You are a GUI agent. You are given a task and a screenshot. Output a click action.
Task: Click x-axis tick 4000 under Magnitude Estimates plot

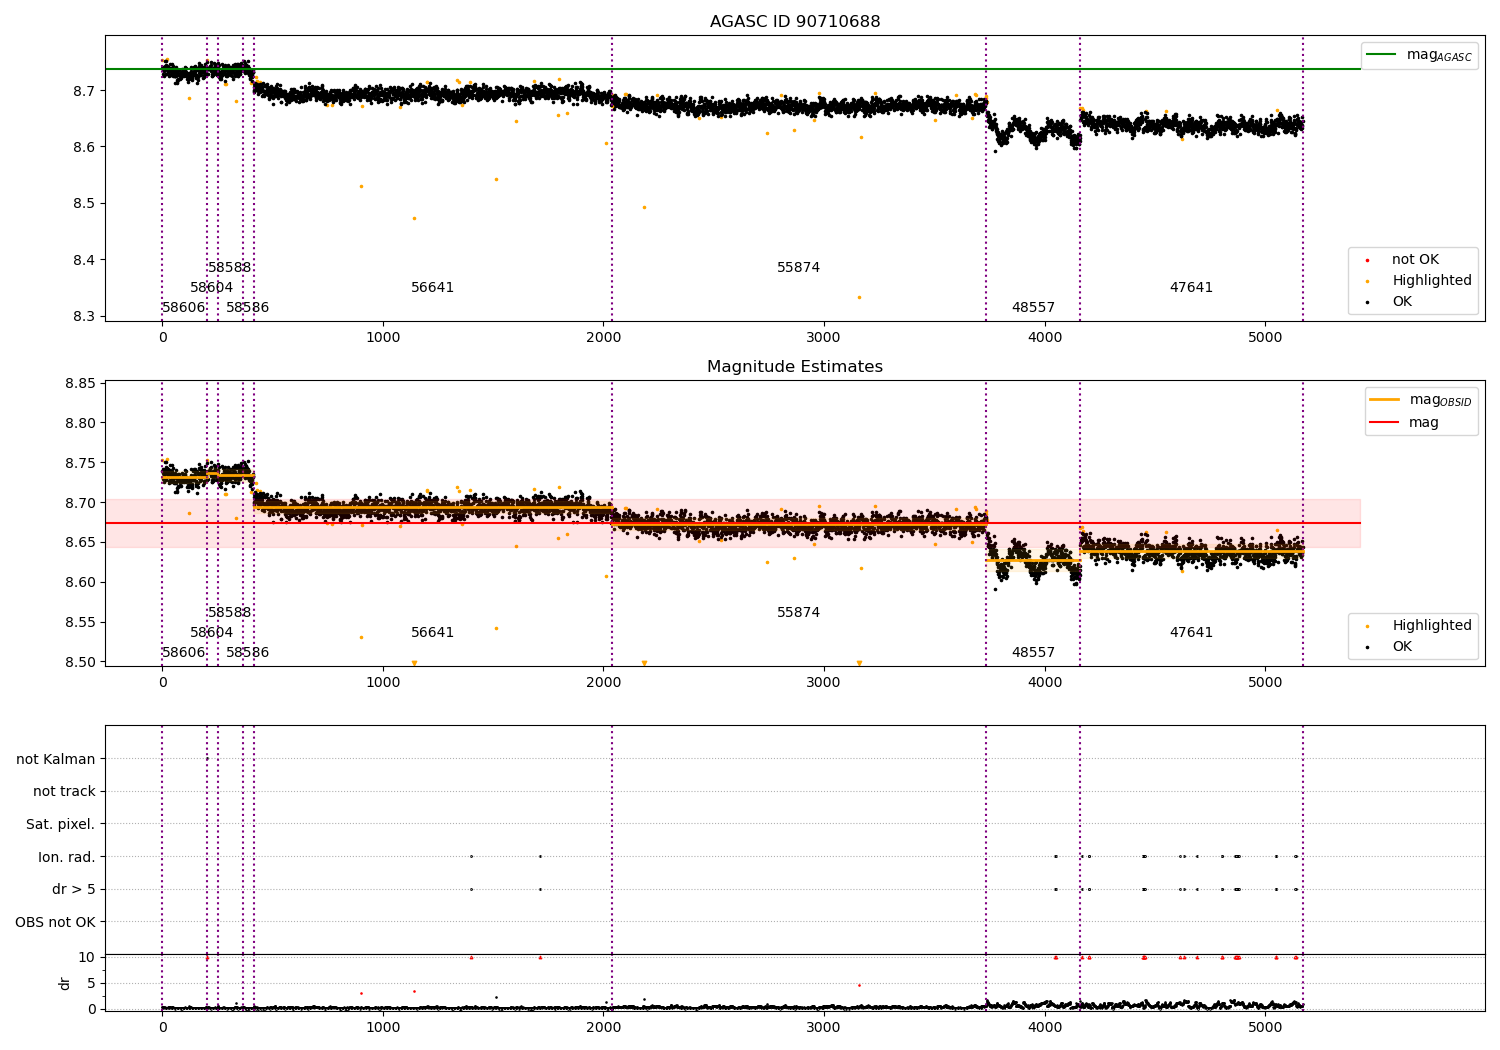[1045, 683]
